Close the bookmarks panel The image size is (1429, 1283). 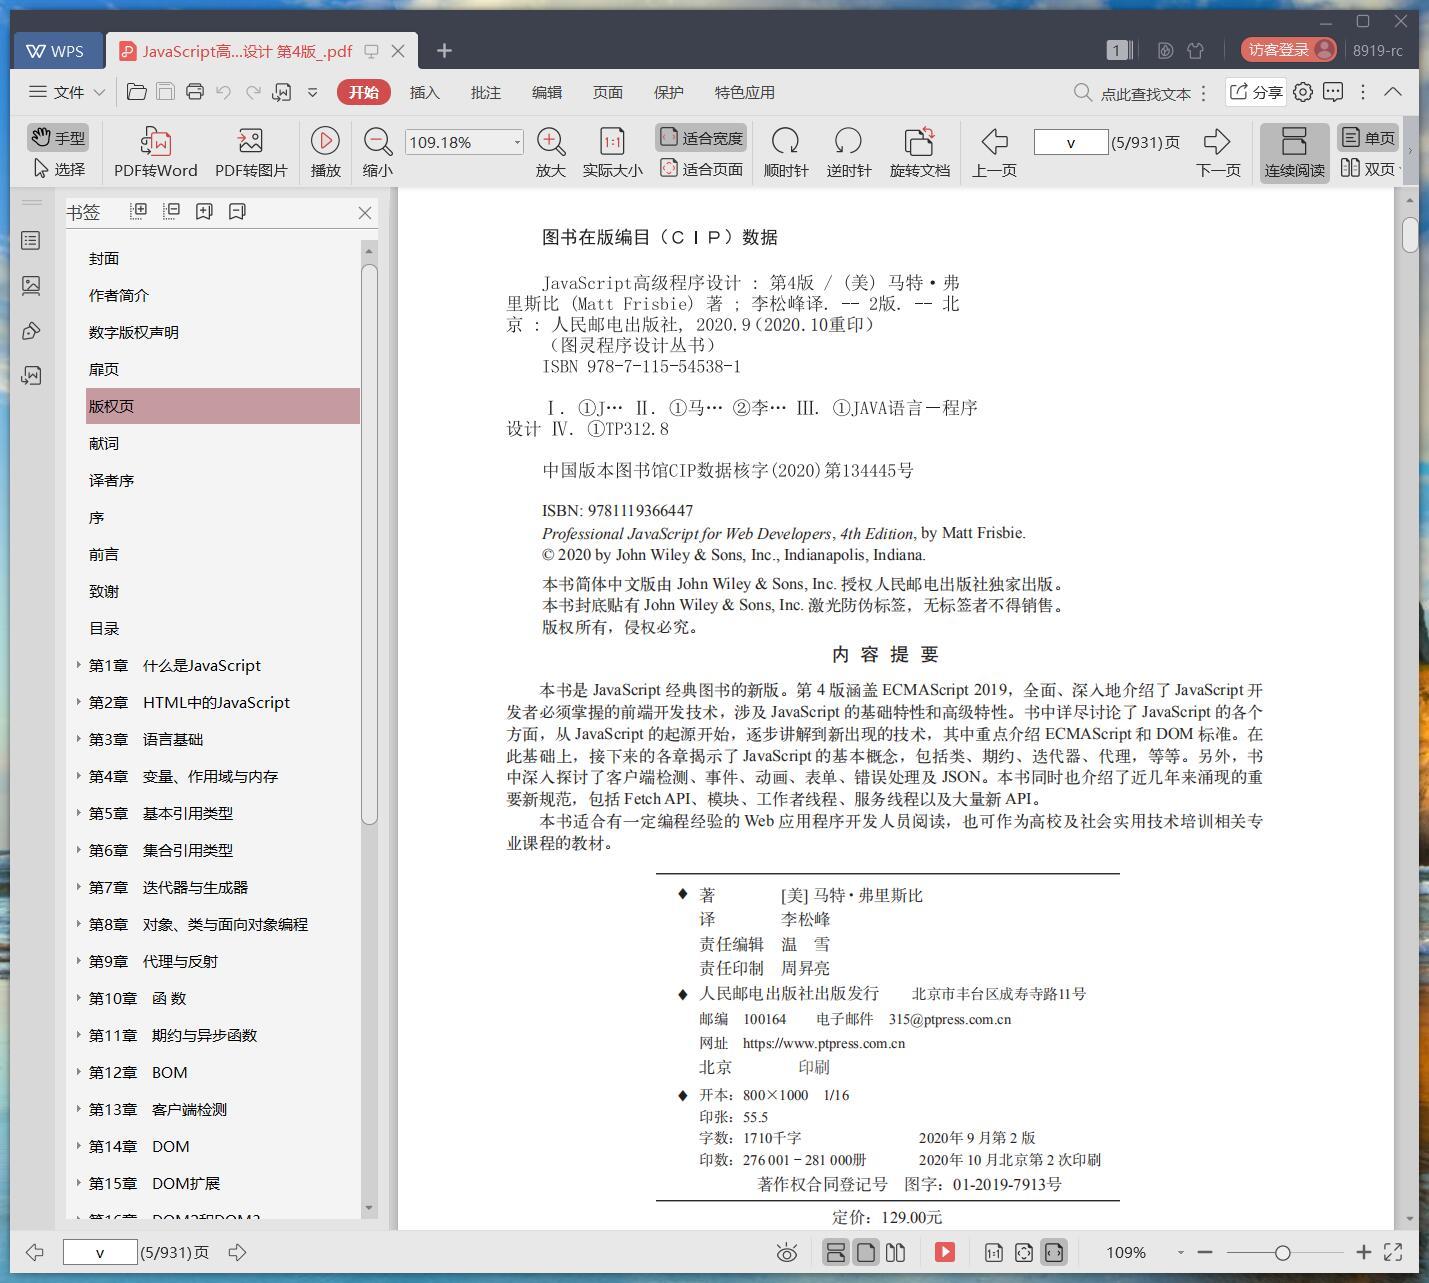(x=365, y=212)
